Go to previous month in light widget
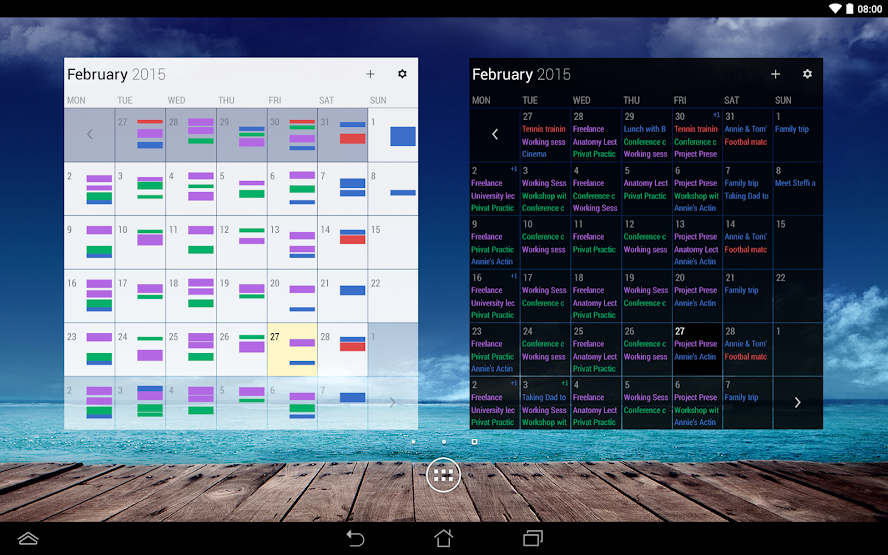This screenshot has height=555, width=888. pos(89,134)
